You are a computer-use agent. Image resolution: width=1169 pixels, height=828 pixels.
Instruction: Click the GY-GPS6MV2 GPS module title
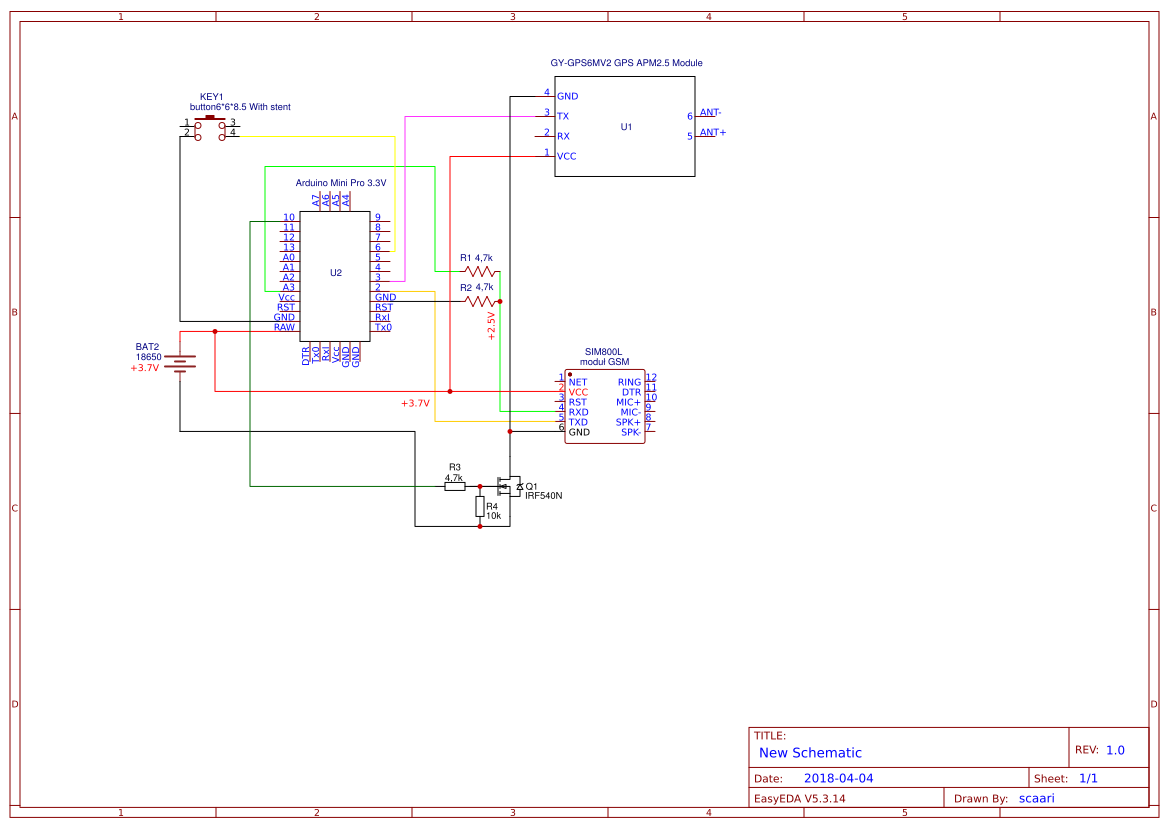coord(626,63)
